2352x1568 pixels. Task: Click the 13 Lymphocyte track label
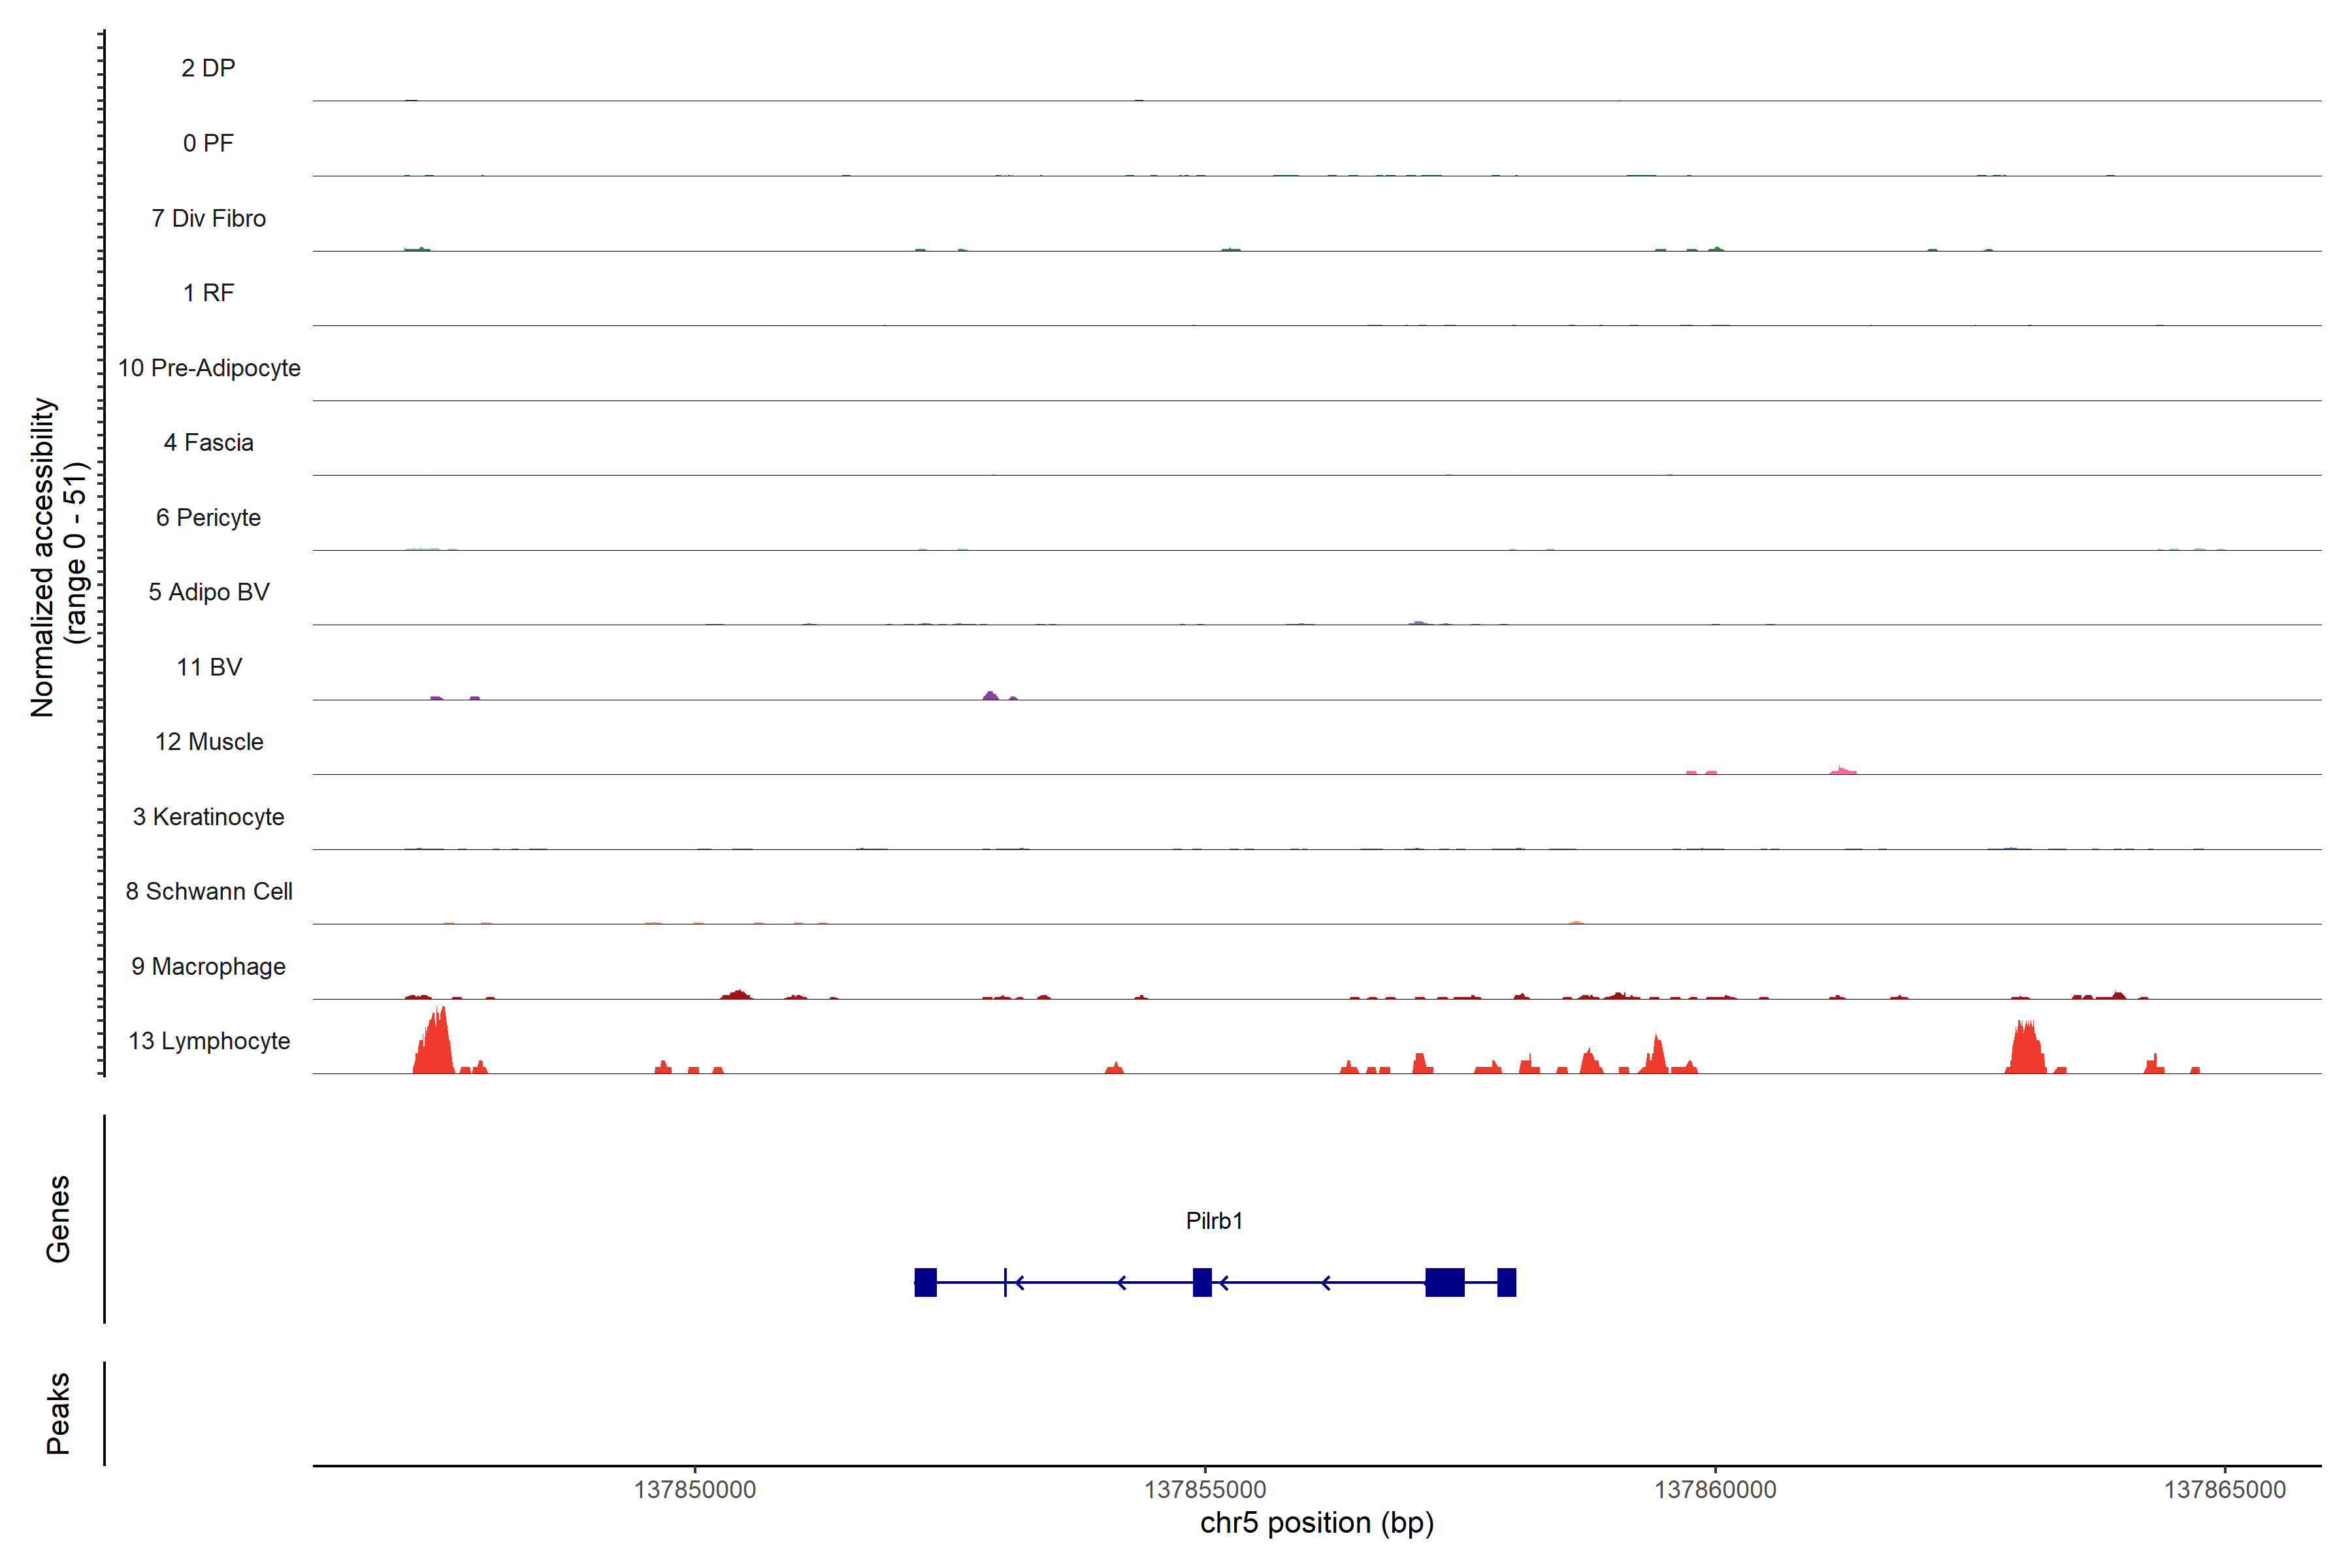point(209,1041)
